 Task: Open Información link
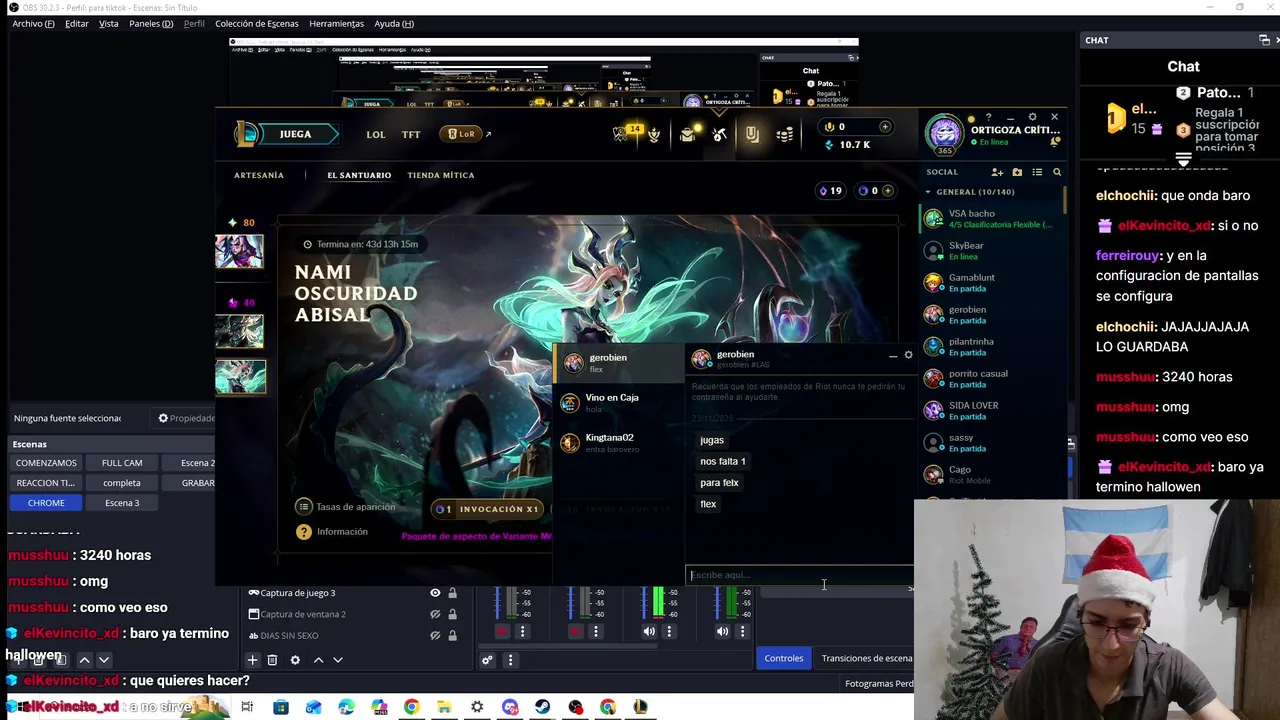[332, 532]
